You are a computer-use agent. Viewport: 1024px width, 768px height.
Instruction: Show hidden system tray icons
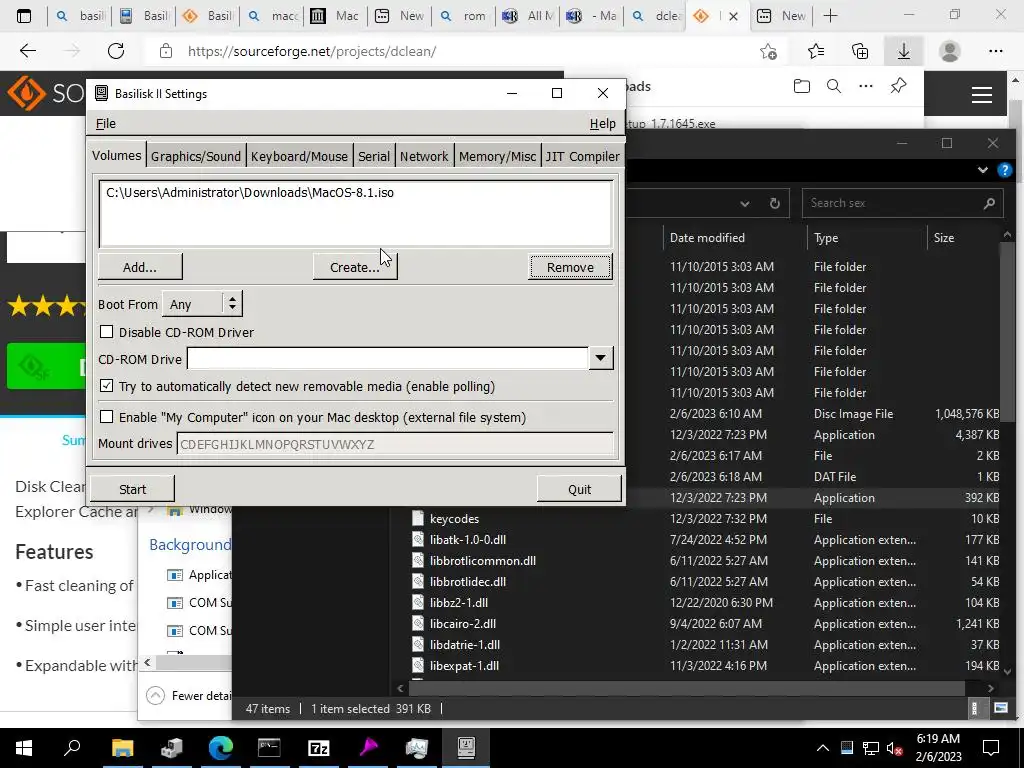(823, 748)
